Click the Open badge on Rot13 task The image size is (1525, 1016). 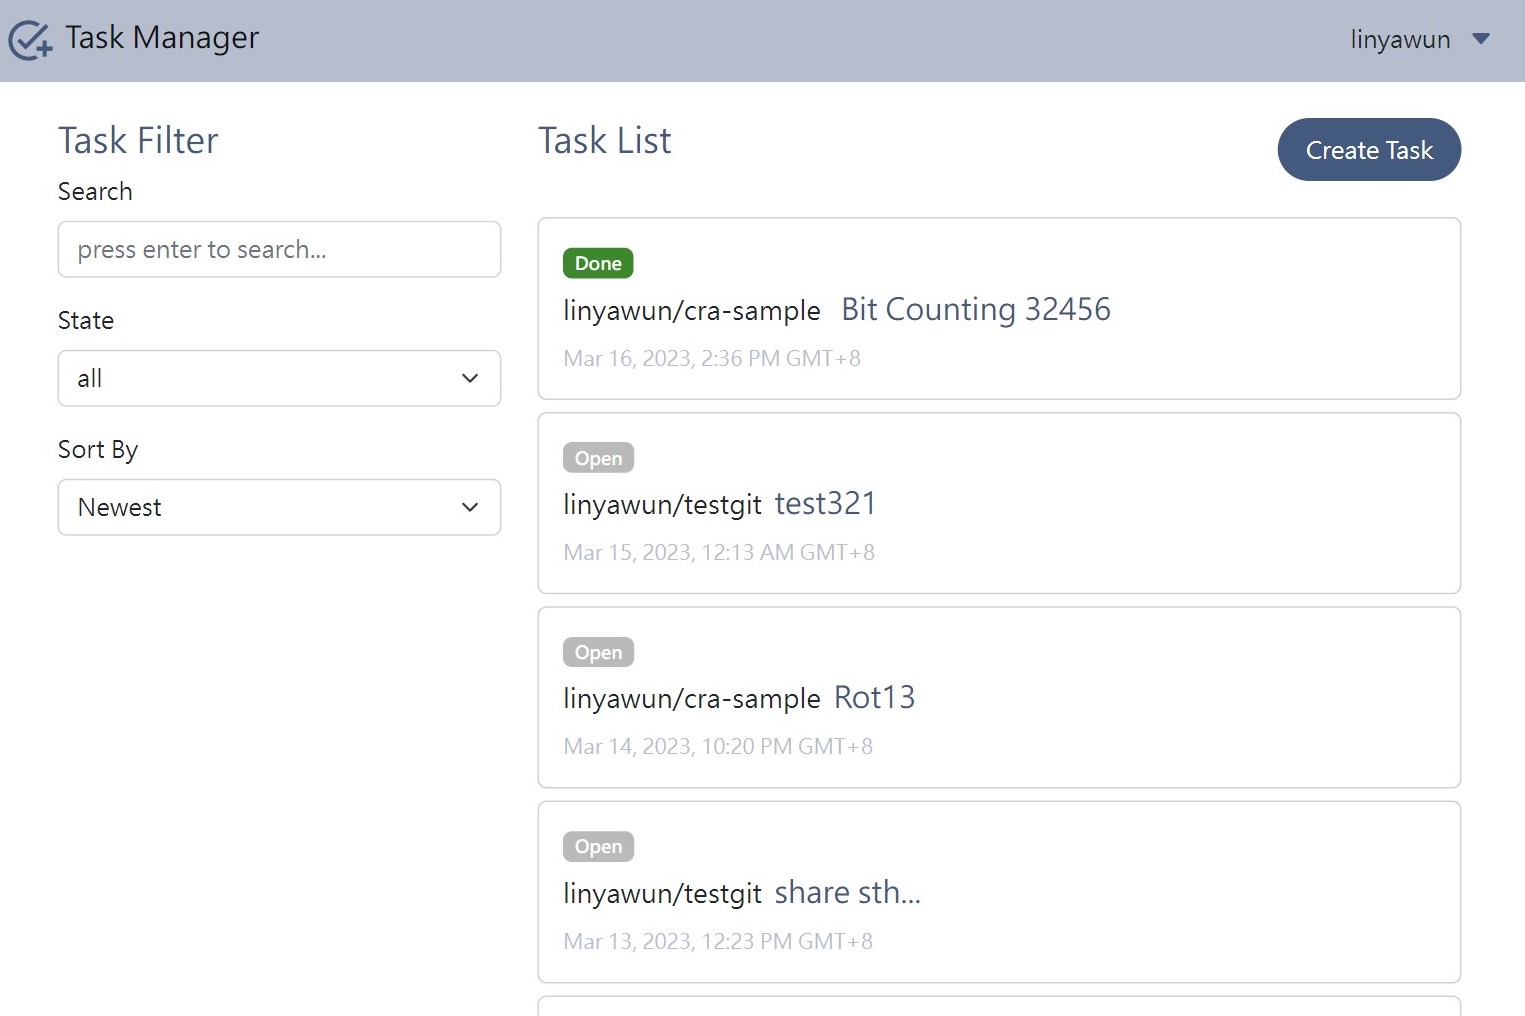(x=598, y=652)
